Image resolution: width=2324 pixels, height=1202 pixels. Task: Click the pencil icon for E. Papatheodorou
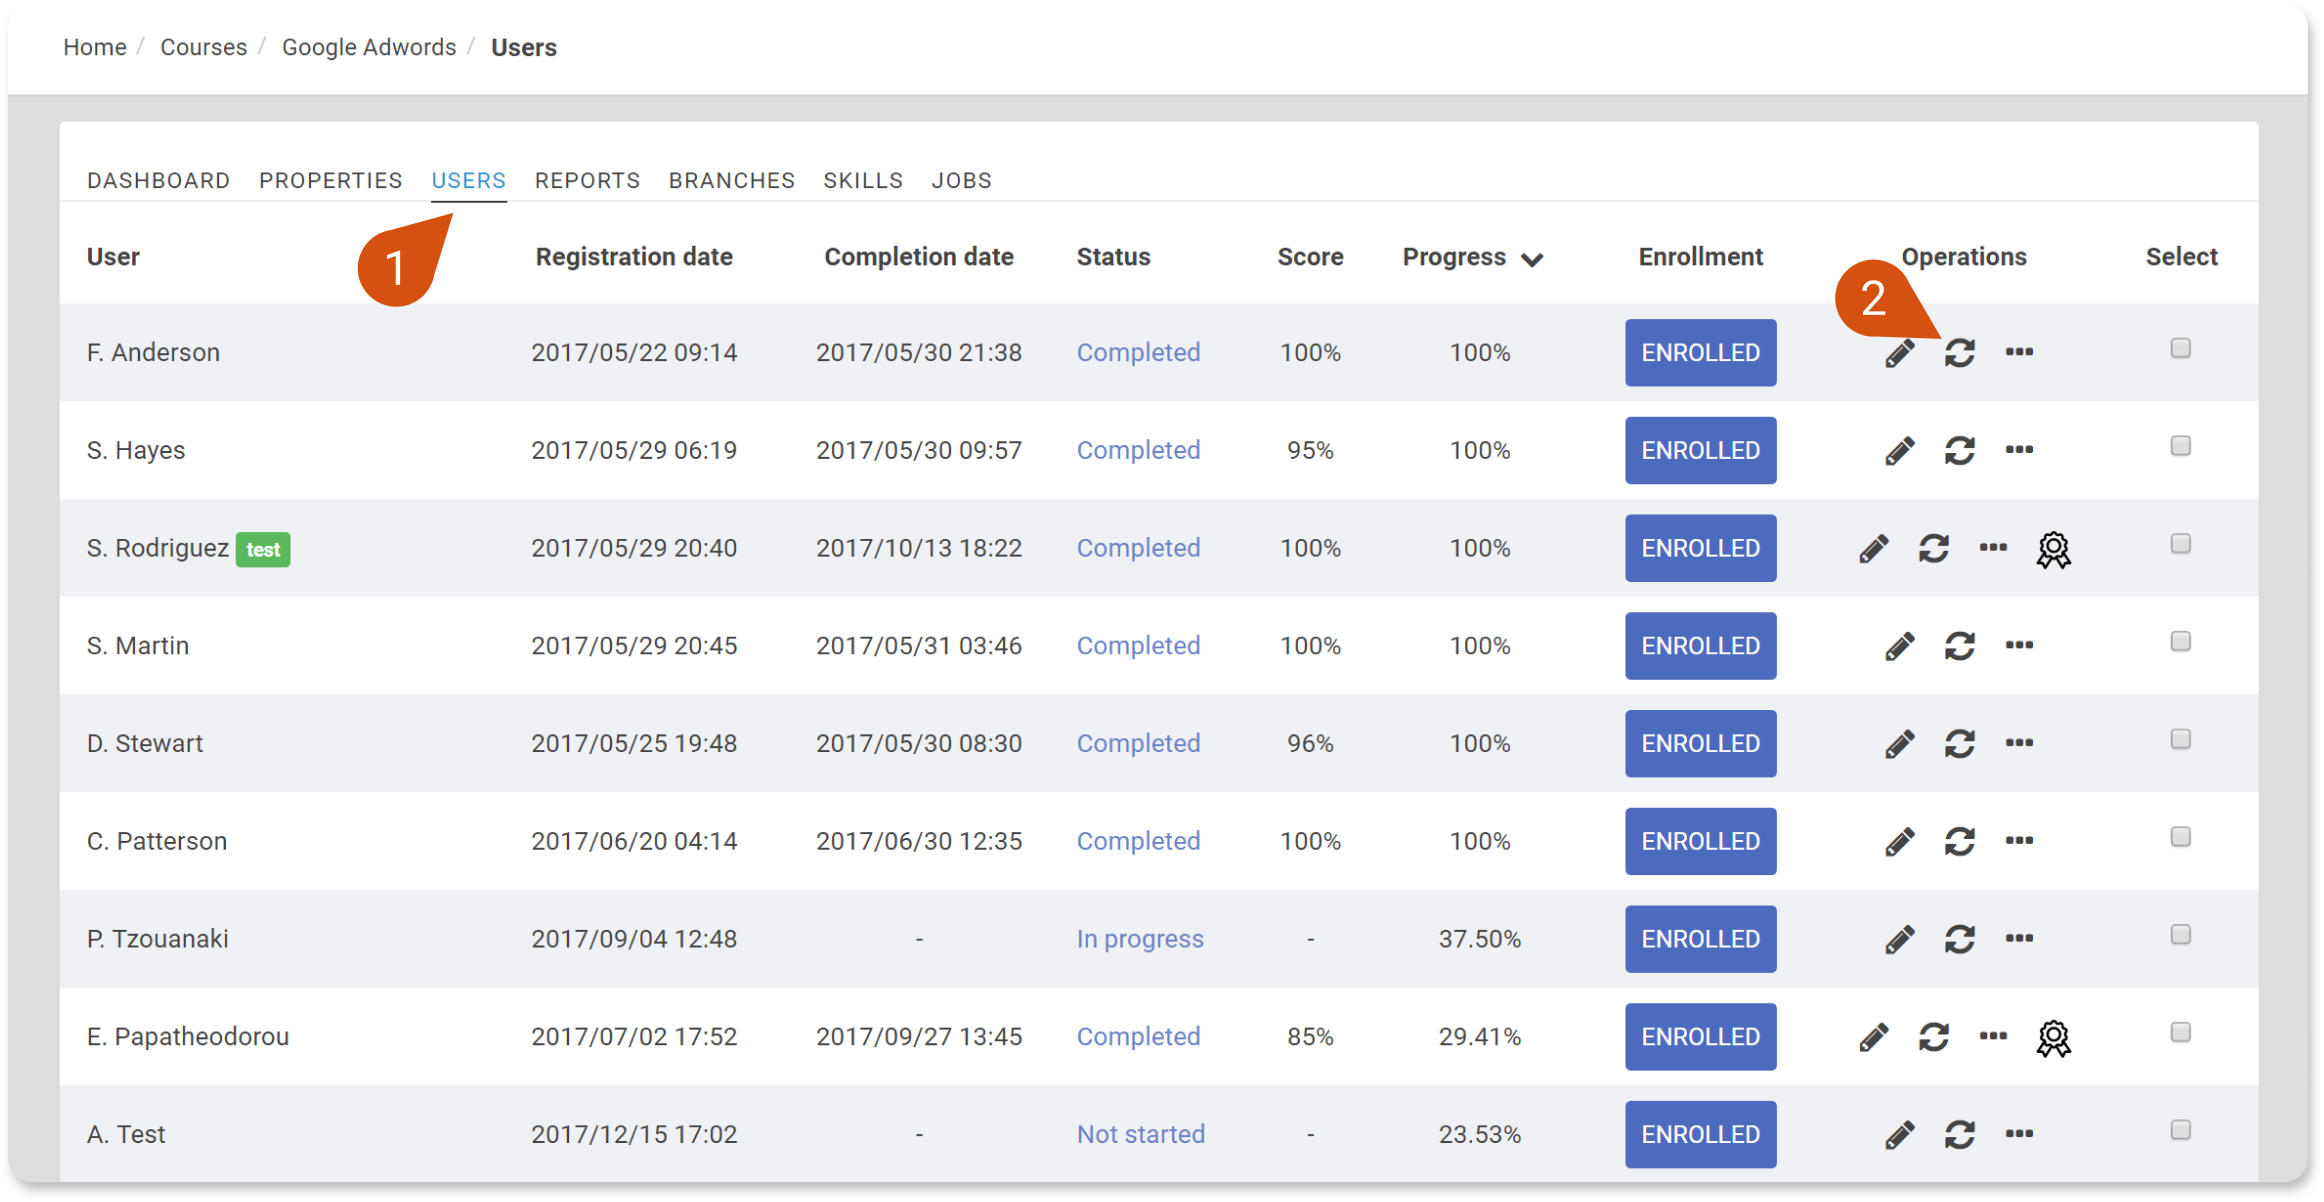pyautogui.click(x=1874, y=1037)
